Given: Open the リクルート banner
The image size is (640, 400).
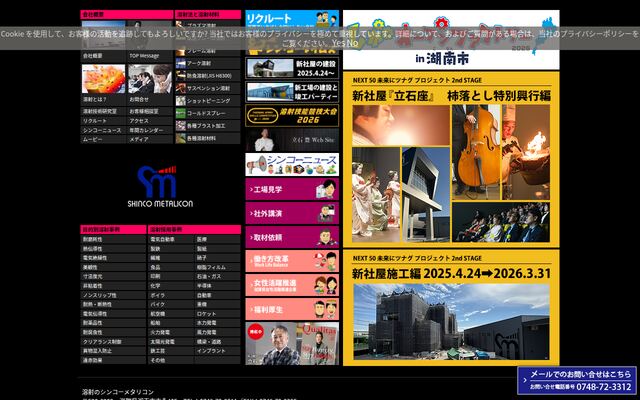Looking at the screenshot, I should coord(292,18).
